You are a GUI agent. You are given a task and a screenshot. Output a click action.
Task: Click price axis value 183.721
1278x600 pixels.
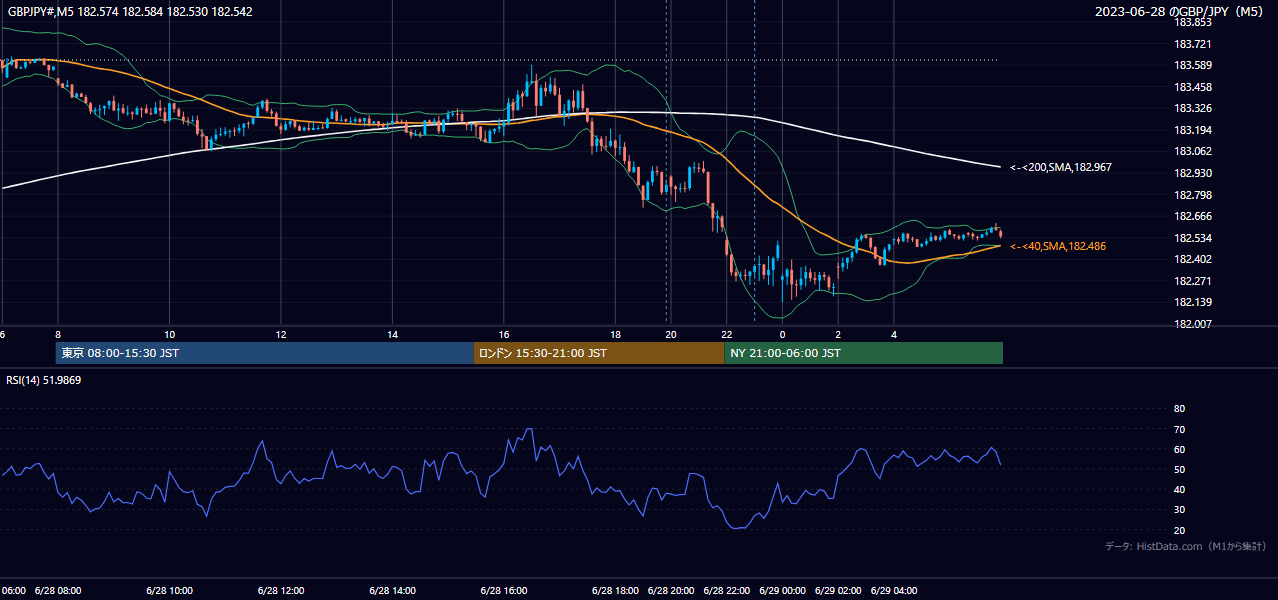click(x=1192, y=44)
